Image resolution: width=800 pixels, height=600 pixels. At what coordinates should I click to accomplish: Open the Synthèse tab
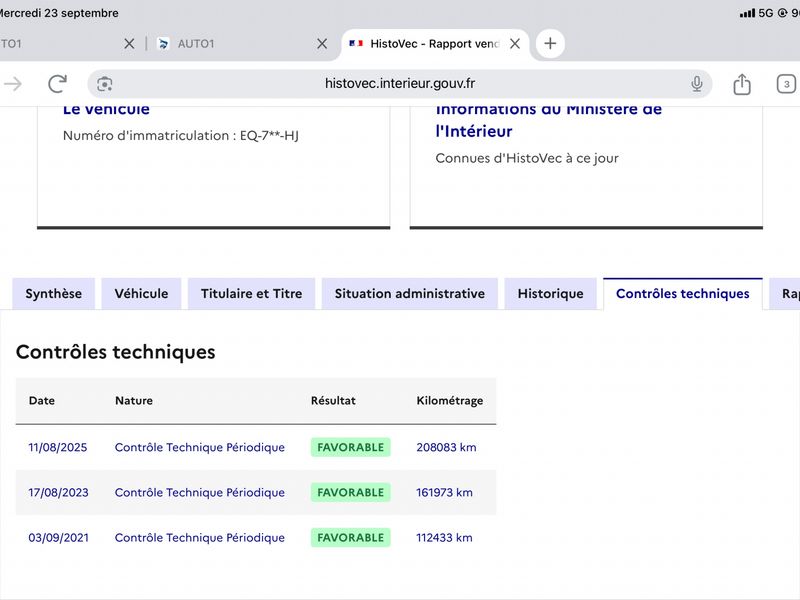54,294
